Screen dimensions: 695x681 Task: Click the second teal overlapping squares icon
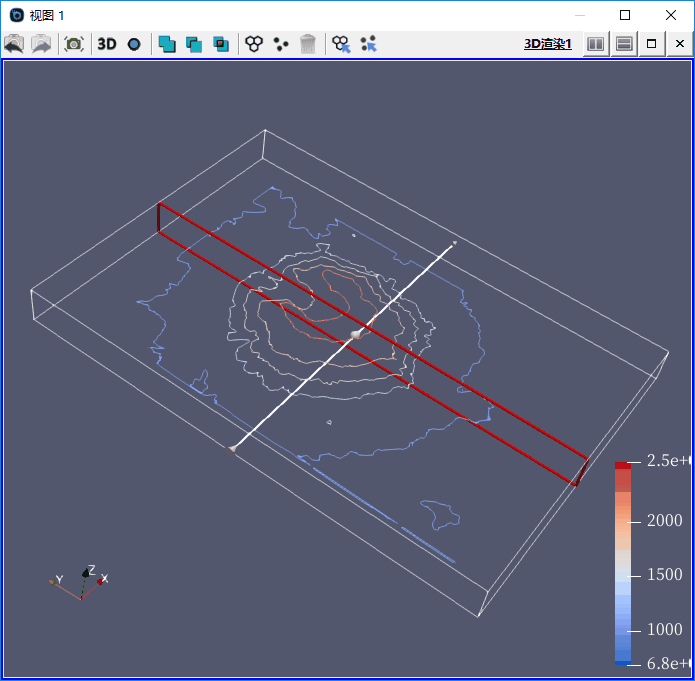[194, 44]
